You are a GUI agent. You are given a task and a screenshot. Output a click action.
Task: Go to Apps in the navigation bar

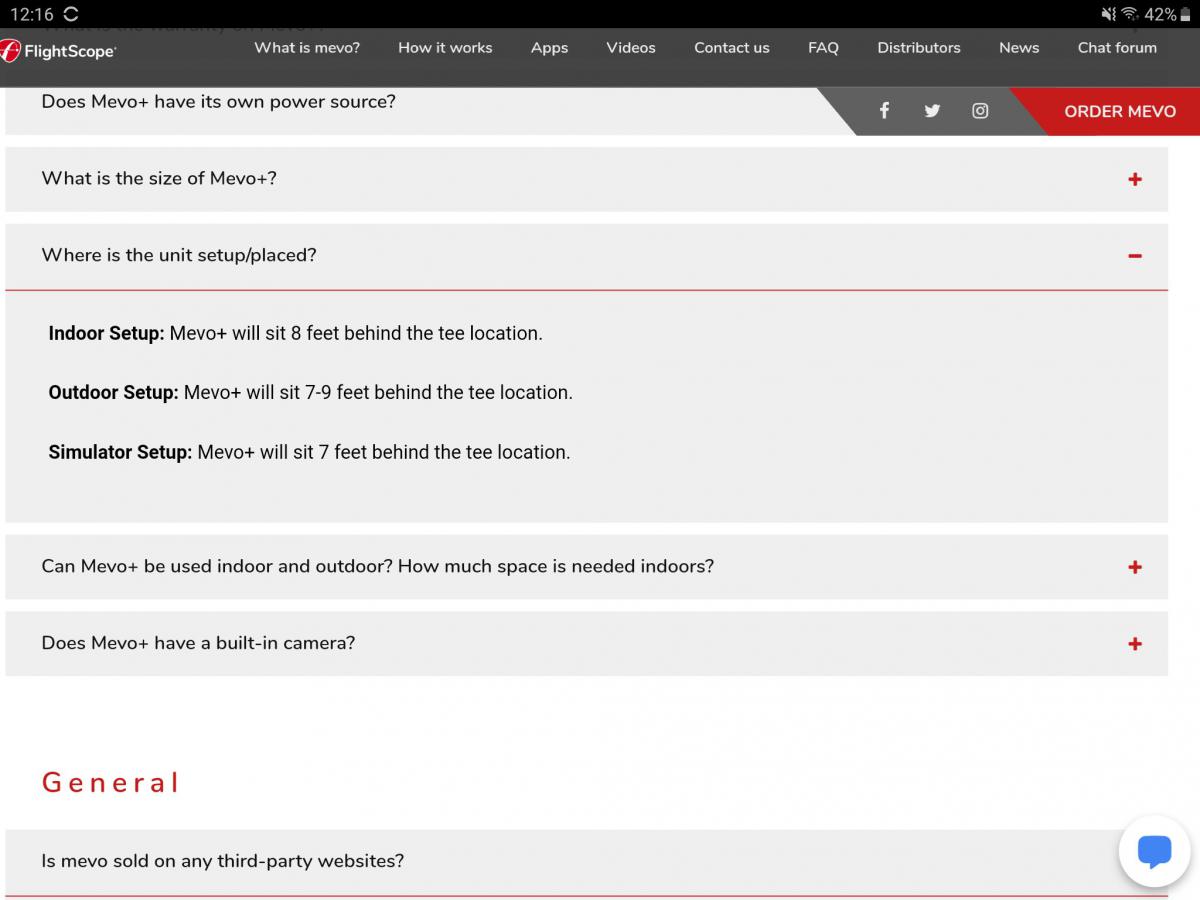[549, 48]
